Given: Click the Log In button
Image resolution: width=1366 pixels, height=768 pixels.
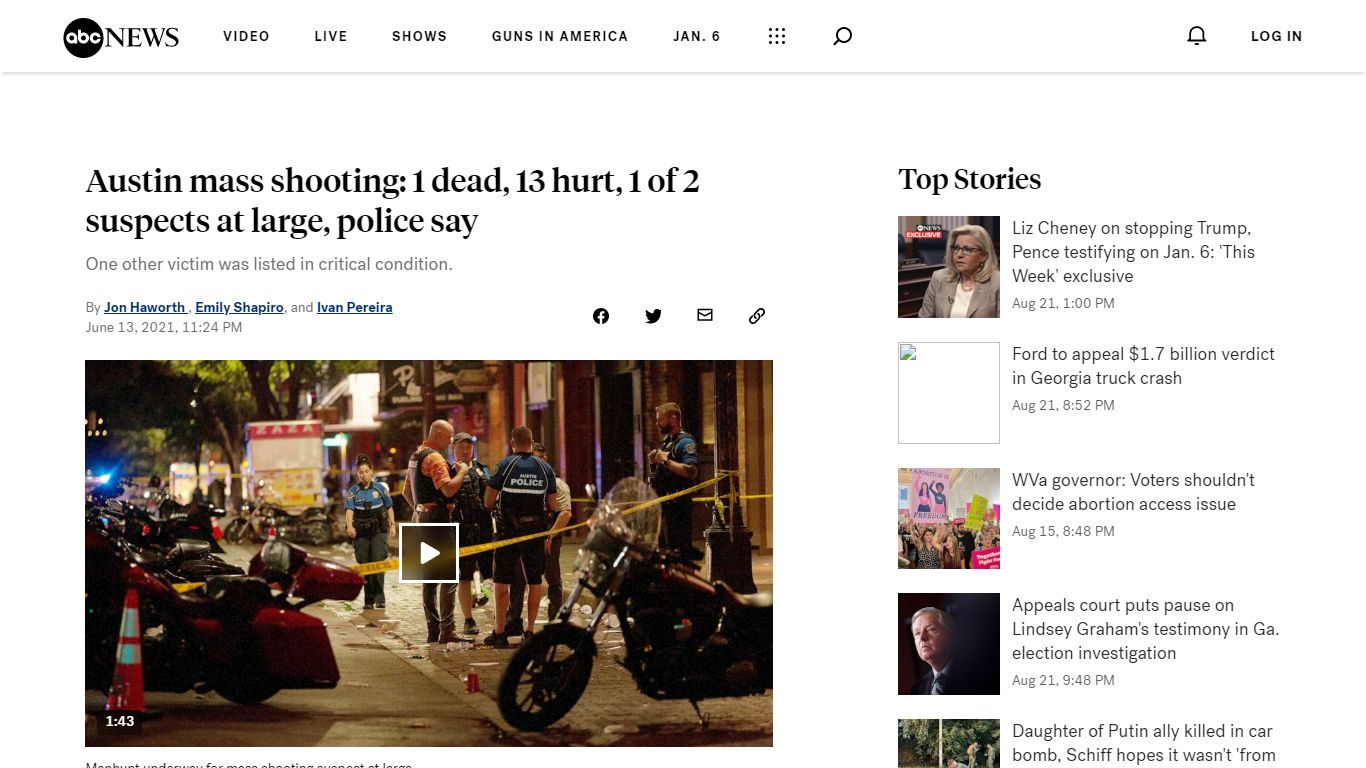Looking at the screenshot, I should (1276, 36).
